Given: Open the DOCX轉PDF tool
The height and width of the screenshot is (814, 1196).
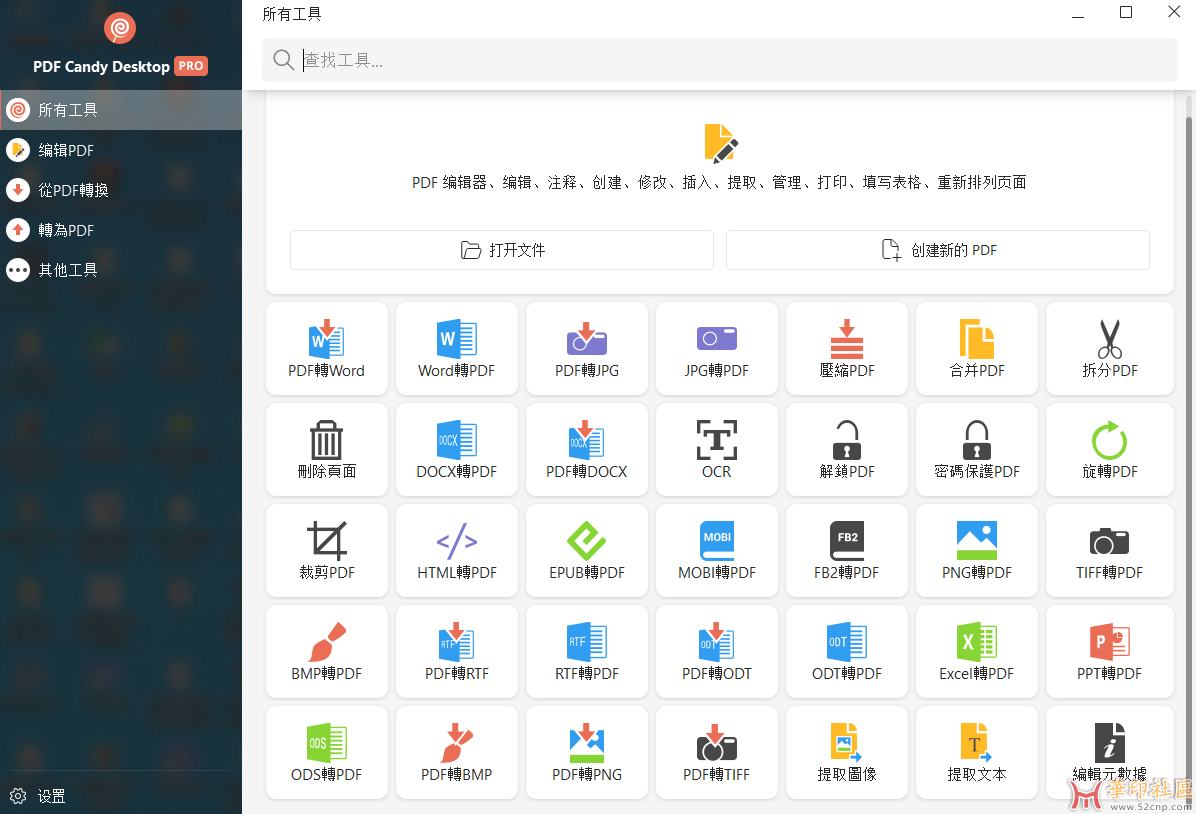Looking at the screenshot, I should tap(456, 449).
